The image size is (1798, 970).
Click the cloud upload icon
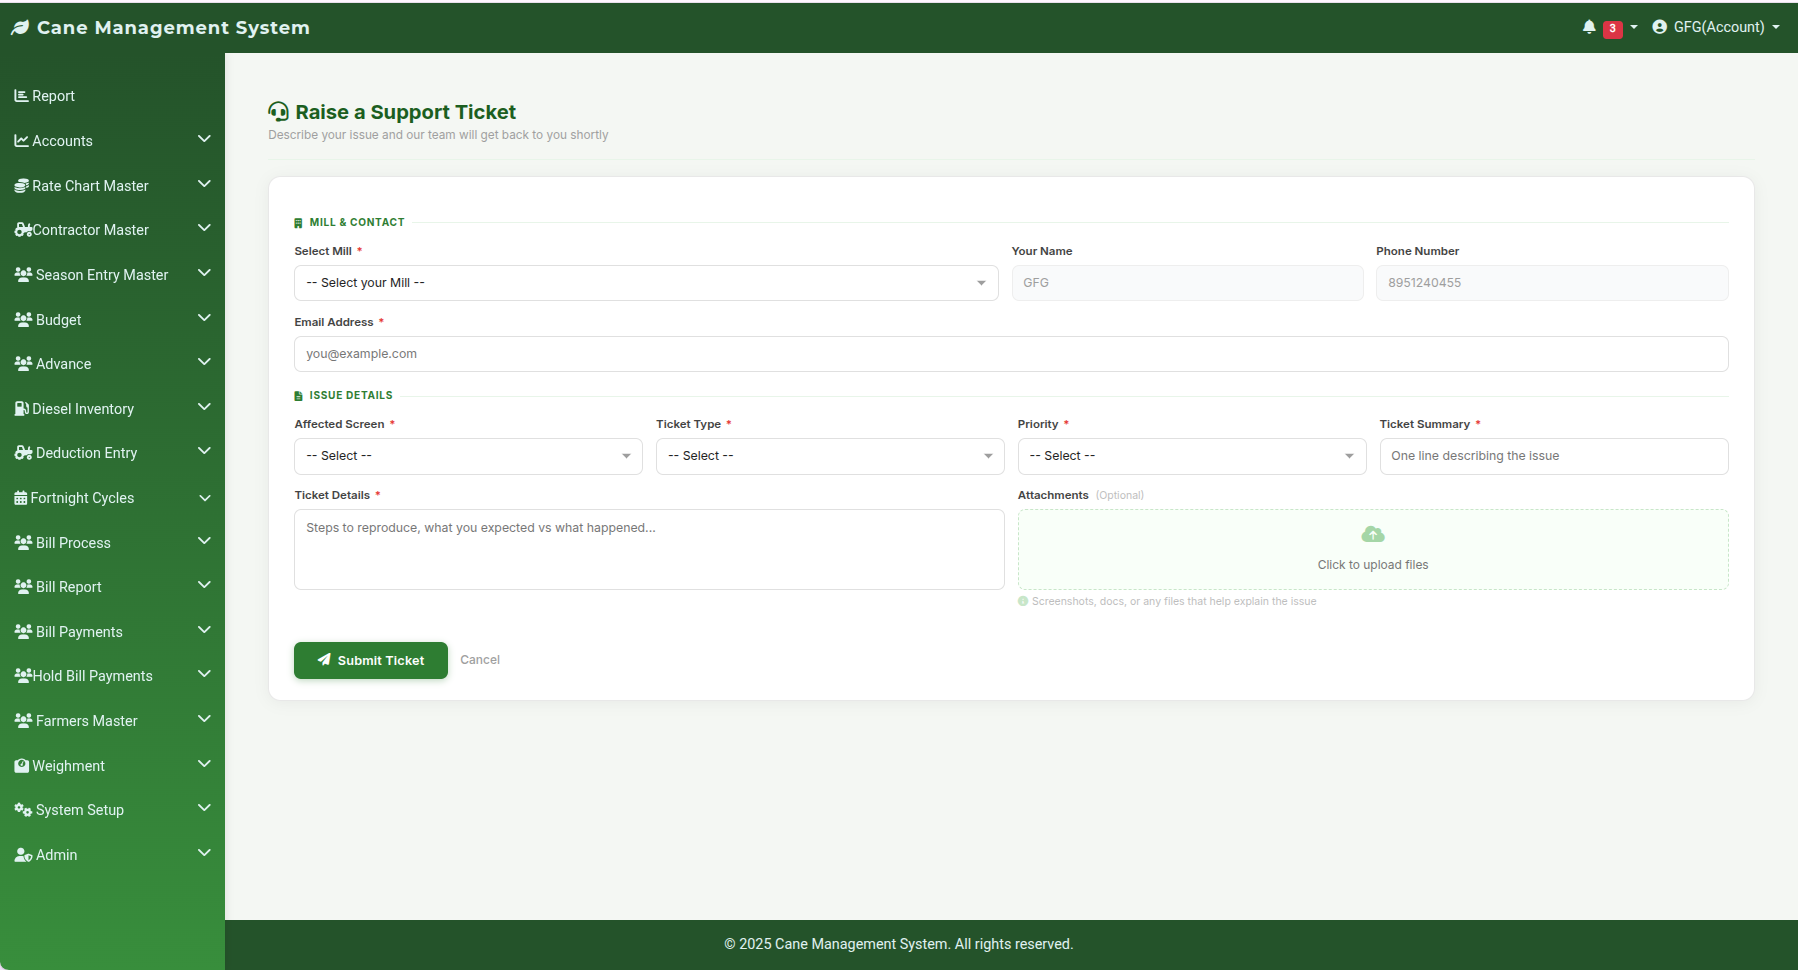(x=1373, y=534)
